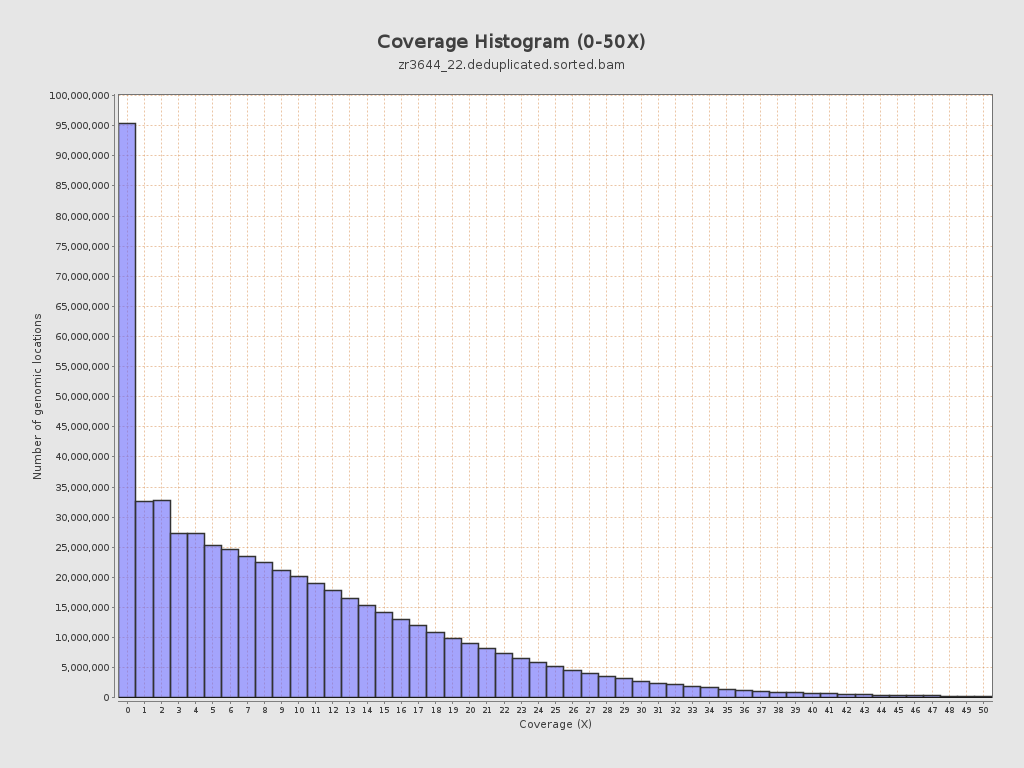Select the histogram bar at coverage 2
This screenshot has width=1024, height=768.
[x=162, y=599]
